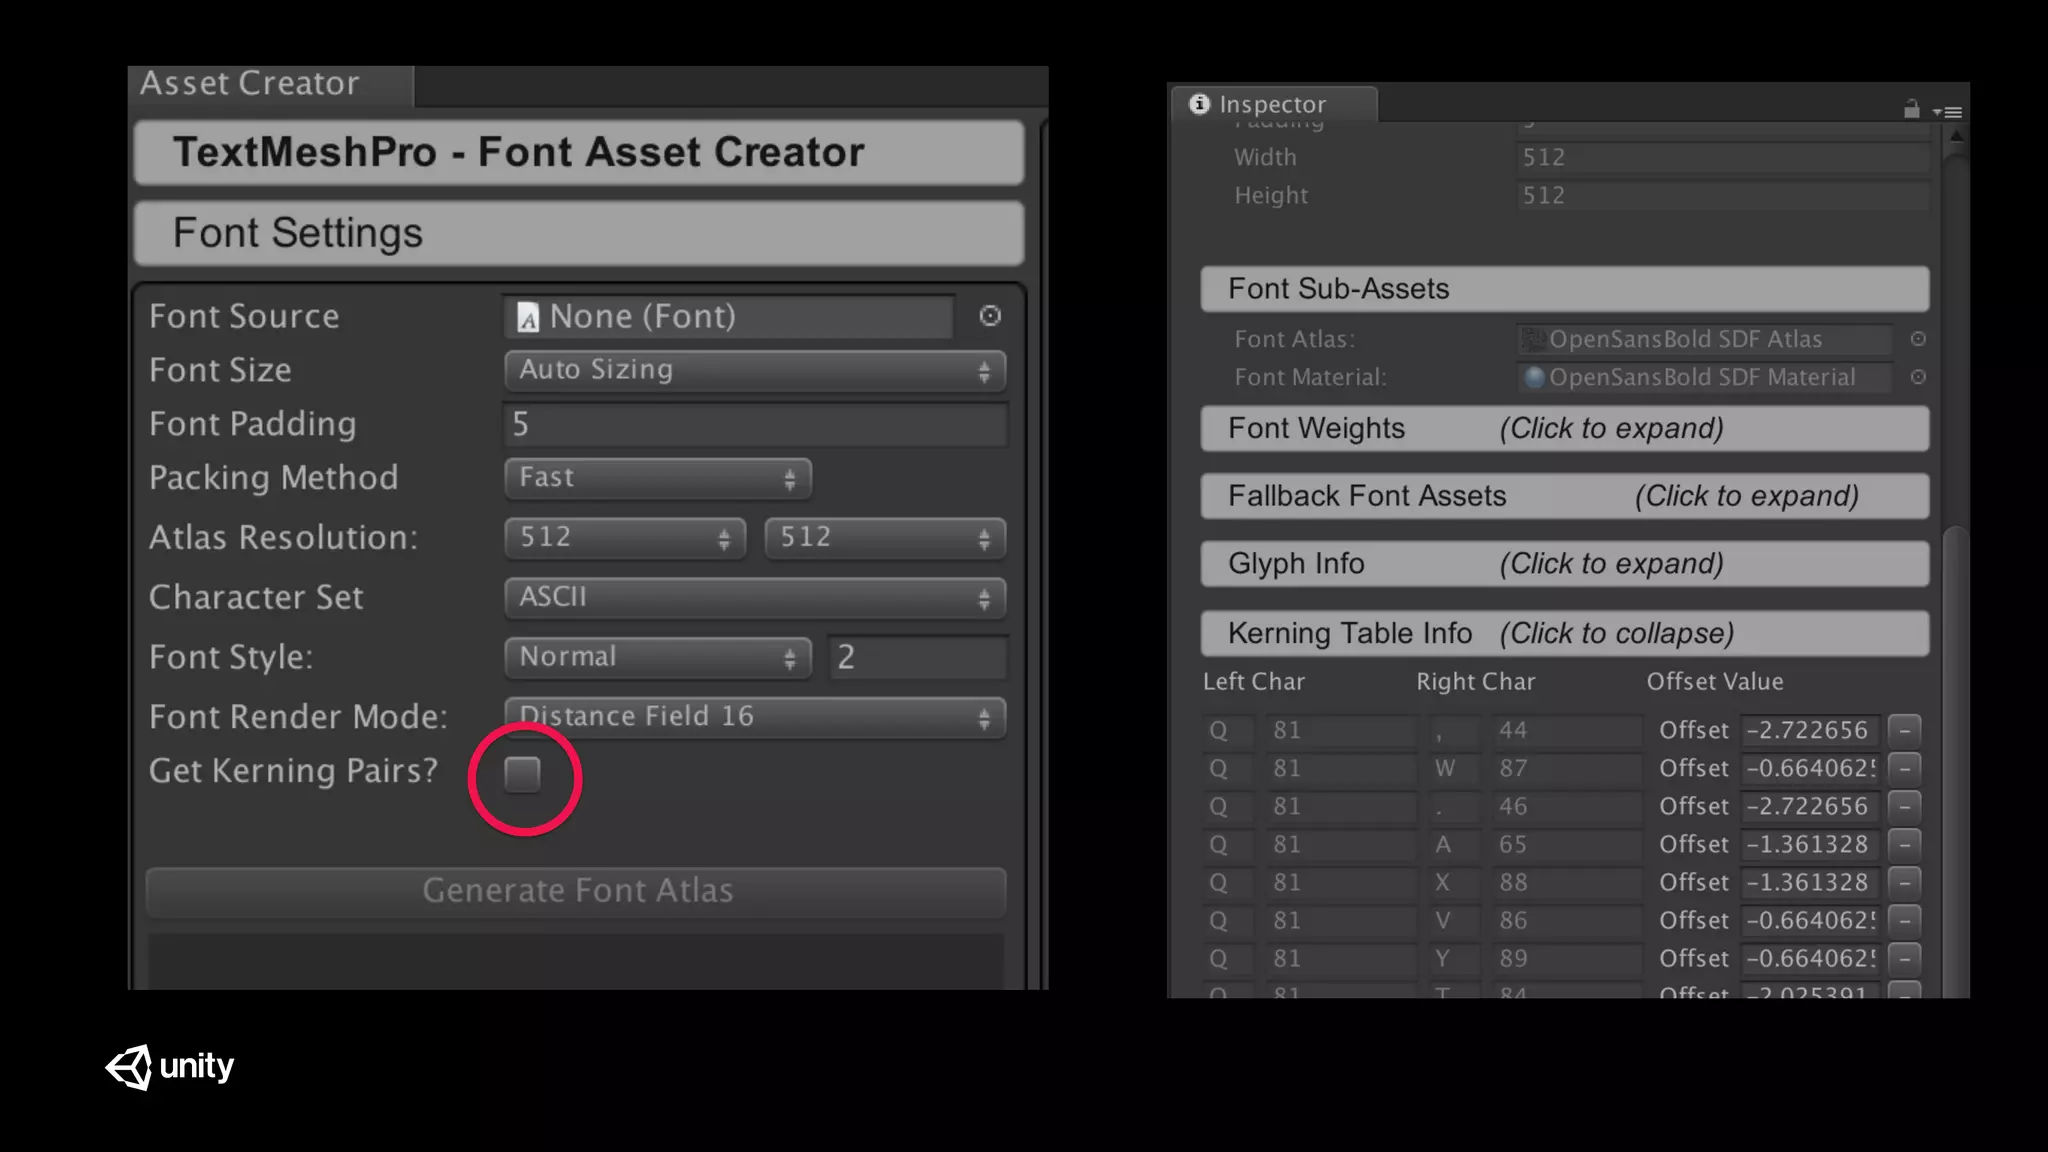Open Character Set ASCII dropdown

(x=755, y=598)
